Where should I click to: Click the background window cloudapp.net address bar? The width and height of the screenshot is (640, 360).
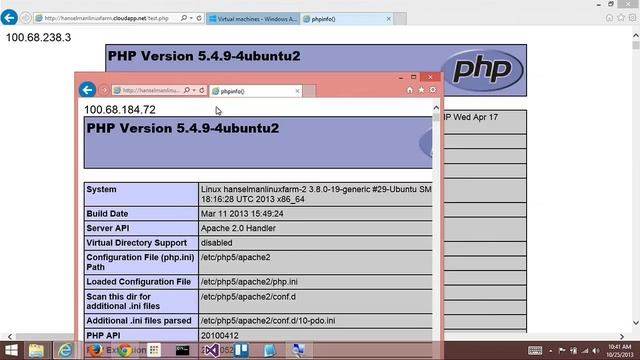[x=106, y=18]
